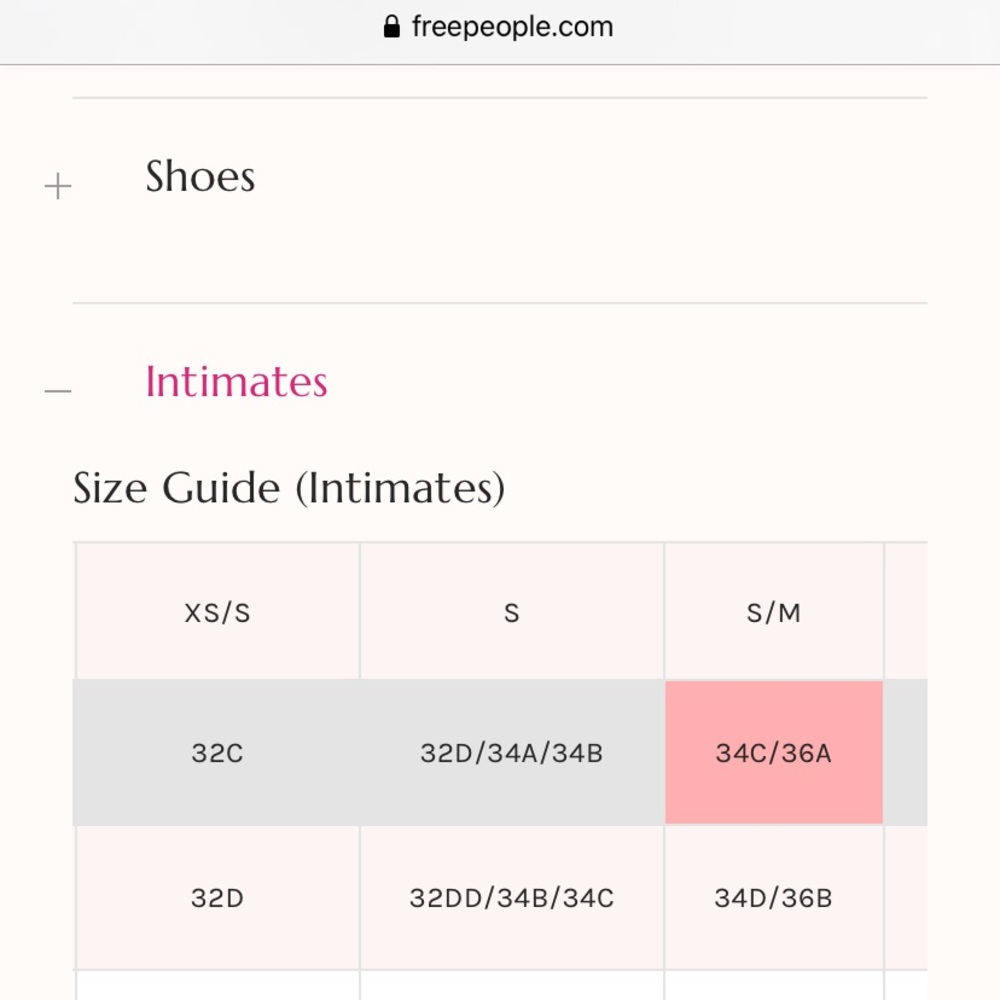Click the cut-off header right of S/M

coord(907,613)
